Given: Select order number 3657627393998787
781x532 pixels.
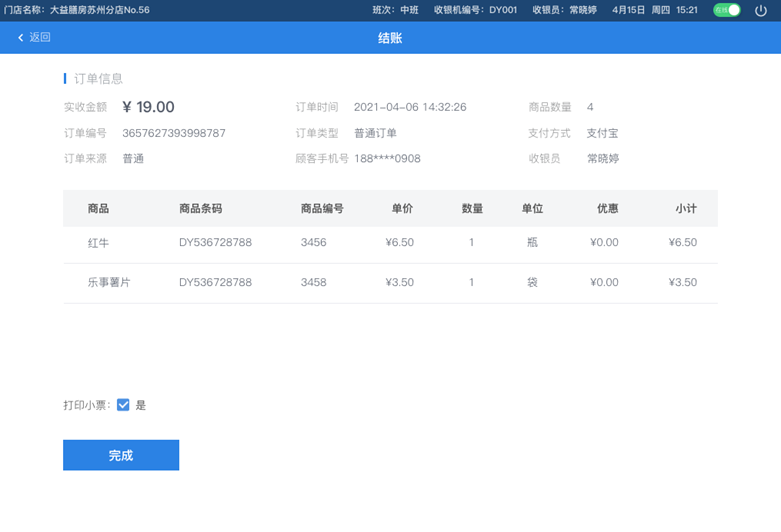Looking at the screenshot, I should [x=174, y=133].
